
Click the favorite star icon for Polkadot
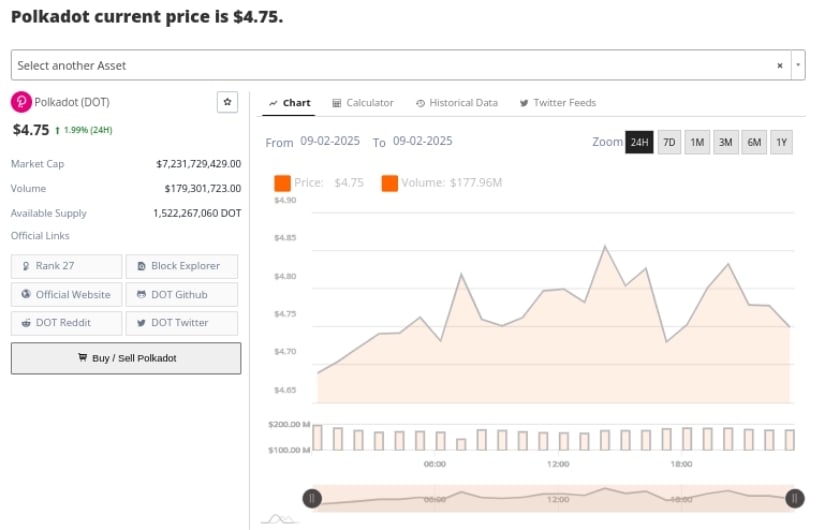(x=227, y=102)
